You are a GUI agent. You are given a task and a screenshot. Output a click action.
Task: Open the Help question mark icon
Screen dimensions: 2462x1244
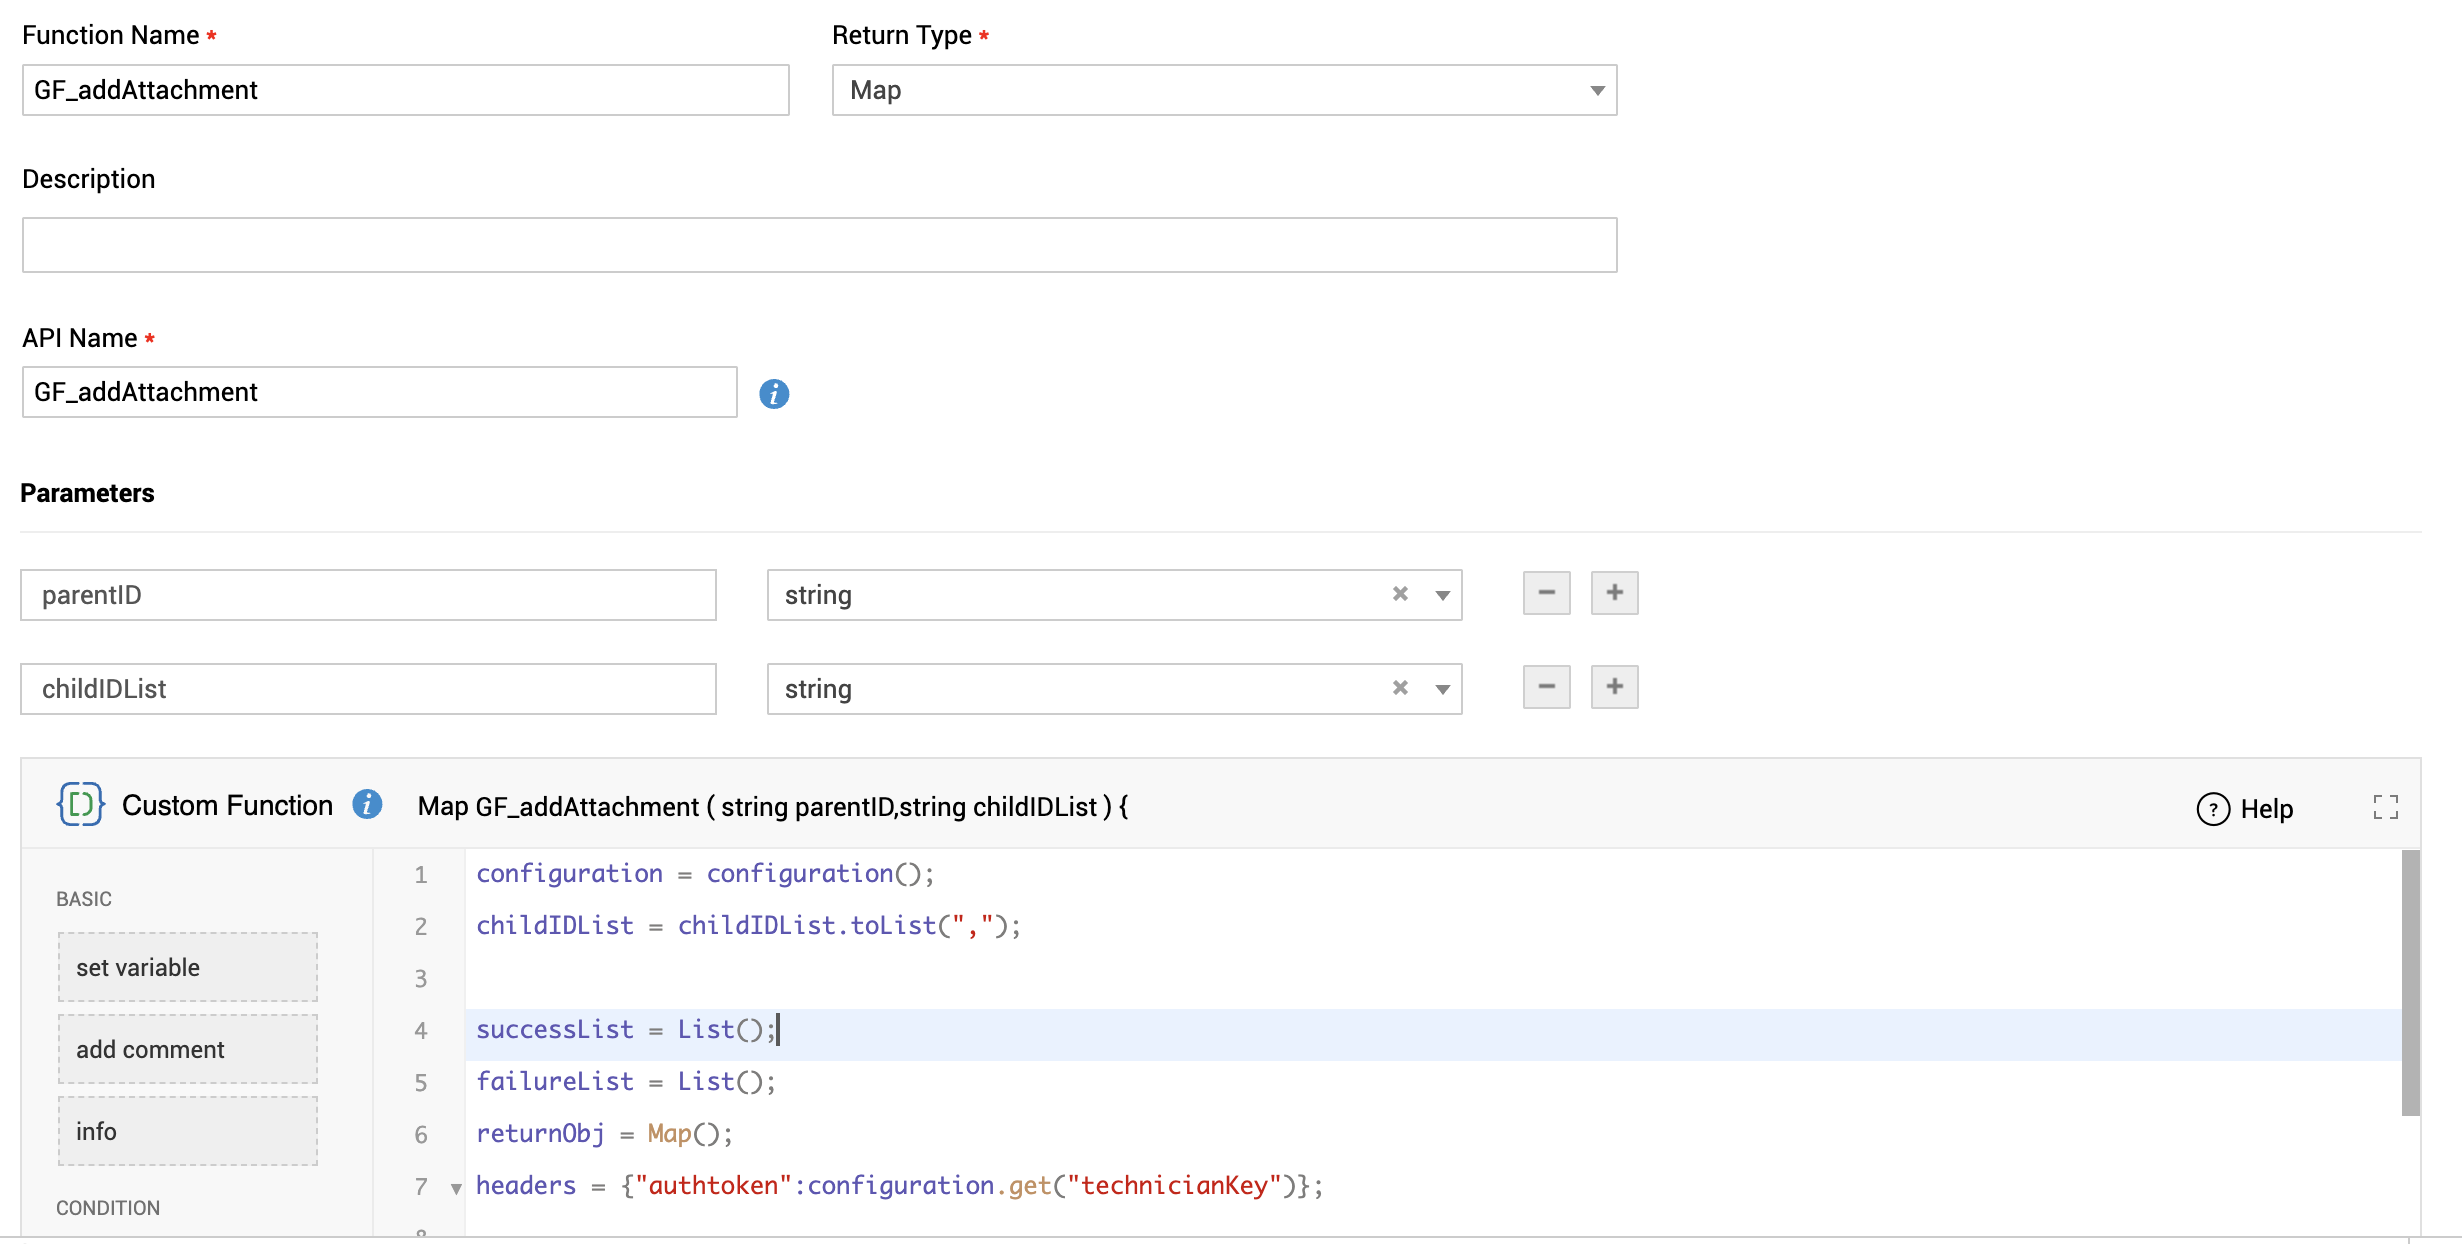click(x=2213, y=808)
